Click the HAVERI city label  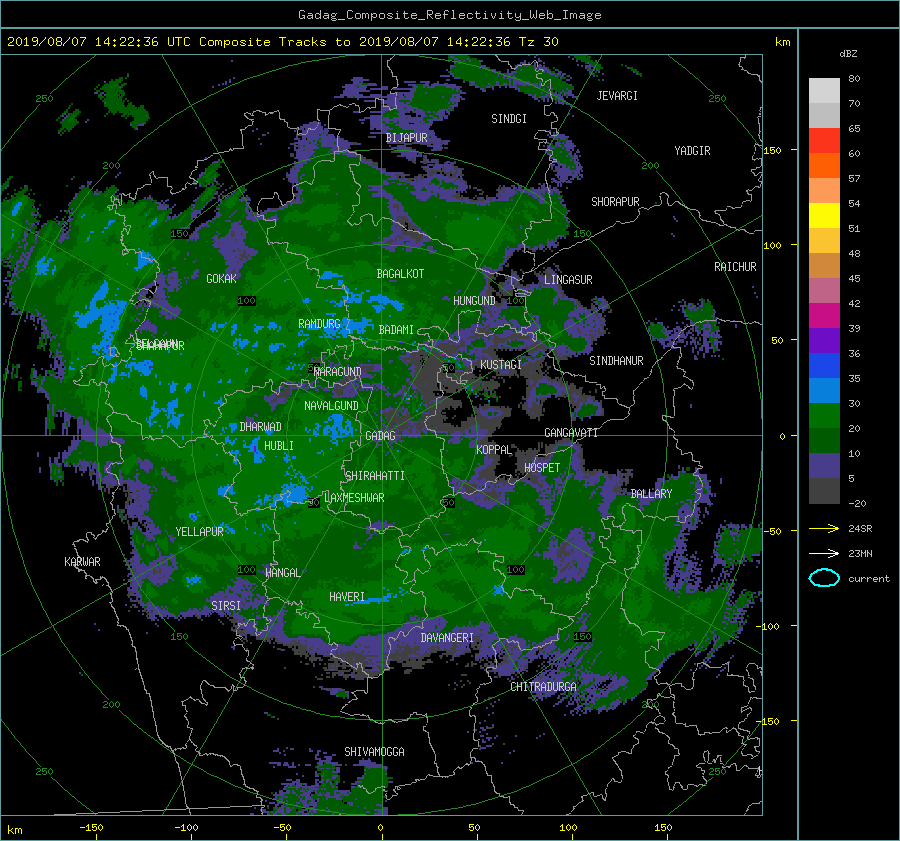[347, 597]
